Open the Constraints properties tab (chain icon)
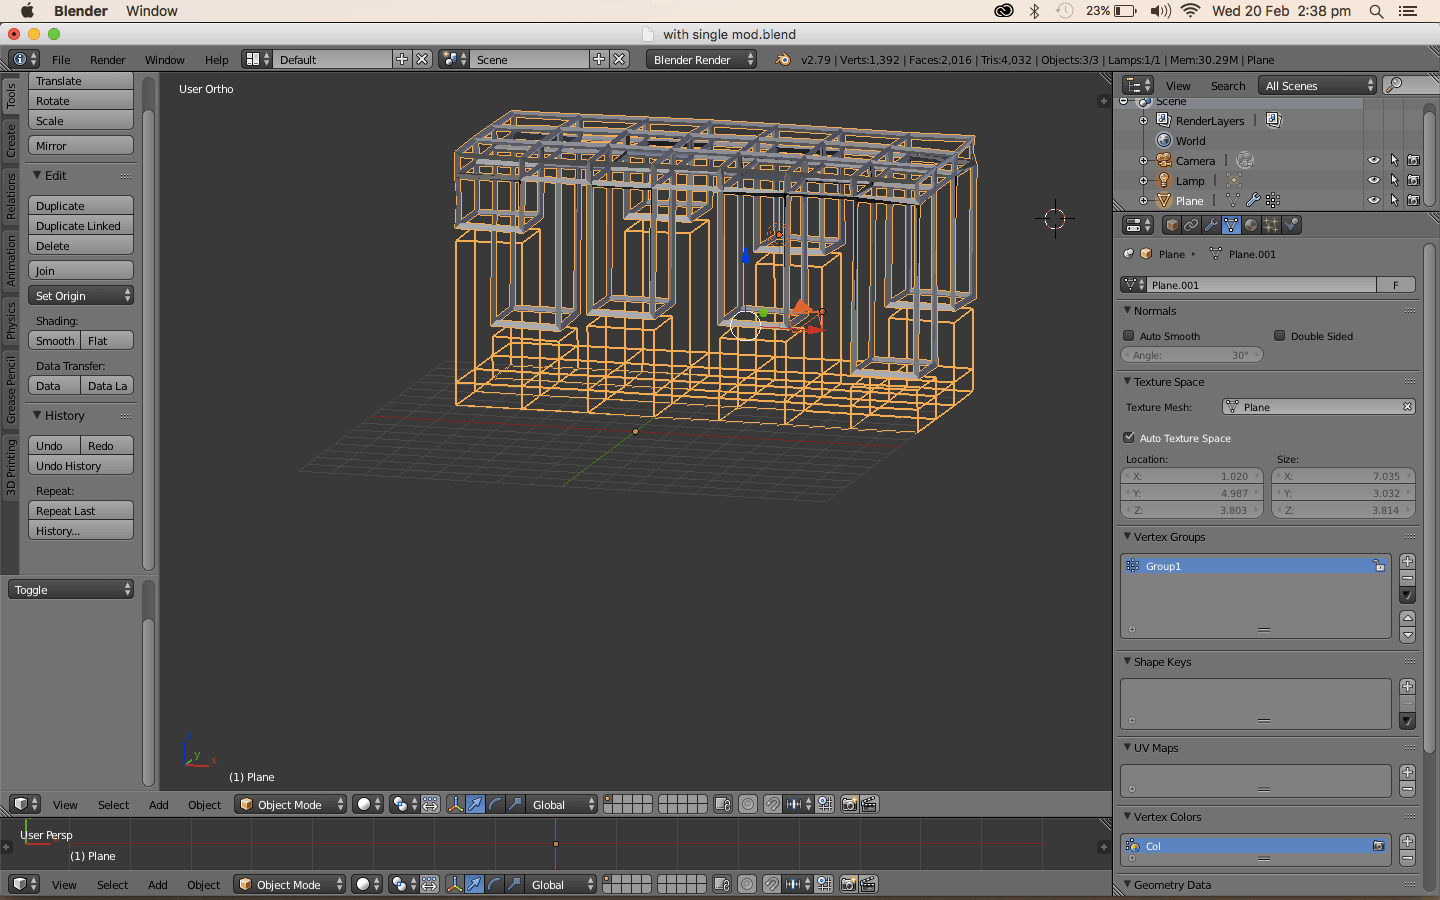The image size is (1440, 900). tap(1191, 225)
